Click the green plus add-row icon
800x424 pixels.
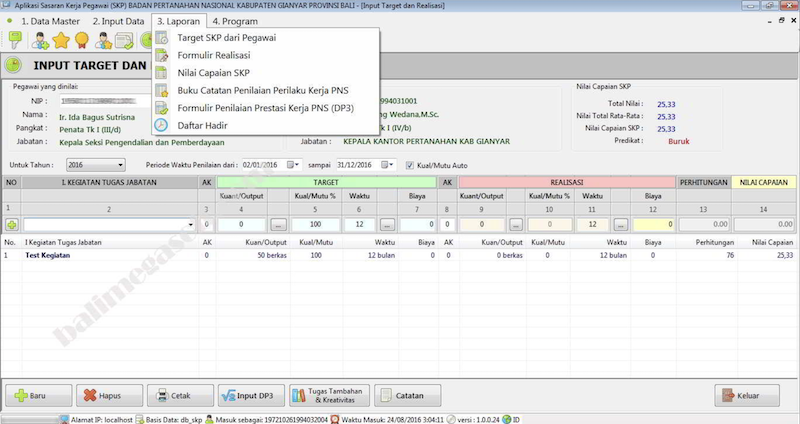click(x=11, y=225)
